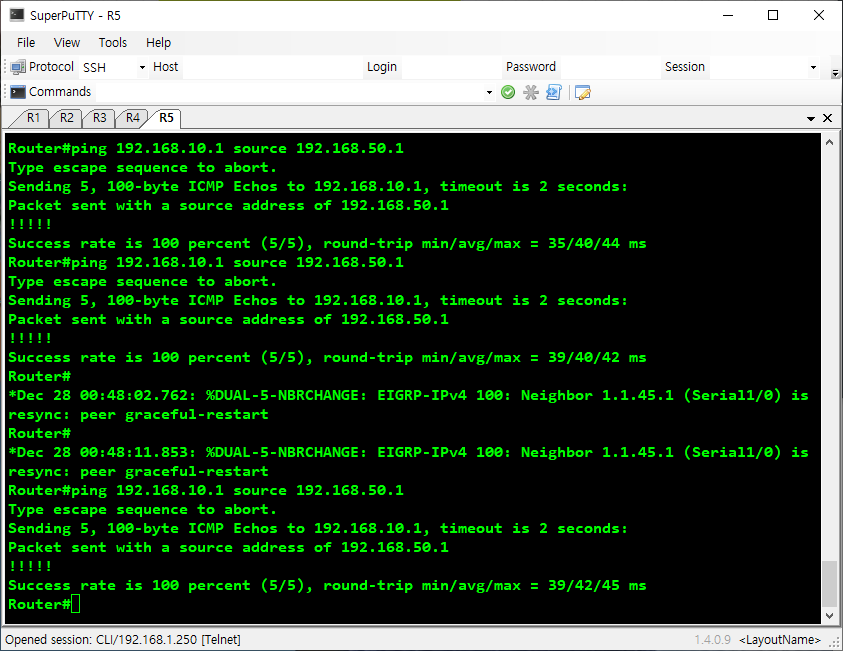
Task: Click the Commands input box
Action: coord(289,92)
